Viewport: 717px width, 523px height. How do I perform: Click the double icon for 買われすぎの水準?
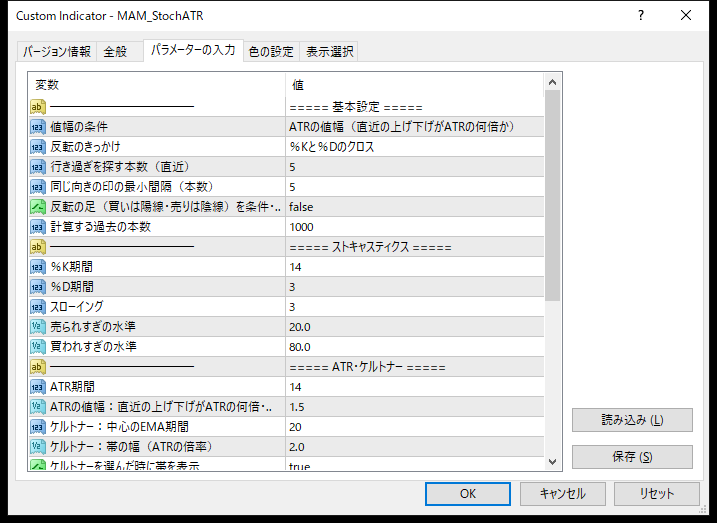pyautogui.click(x=38, y=347)
